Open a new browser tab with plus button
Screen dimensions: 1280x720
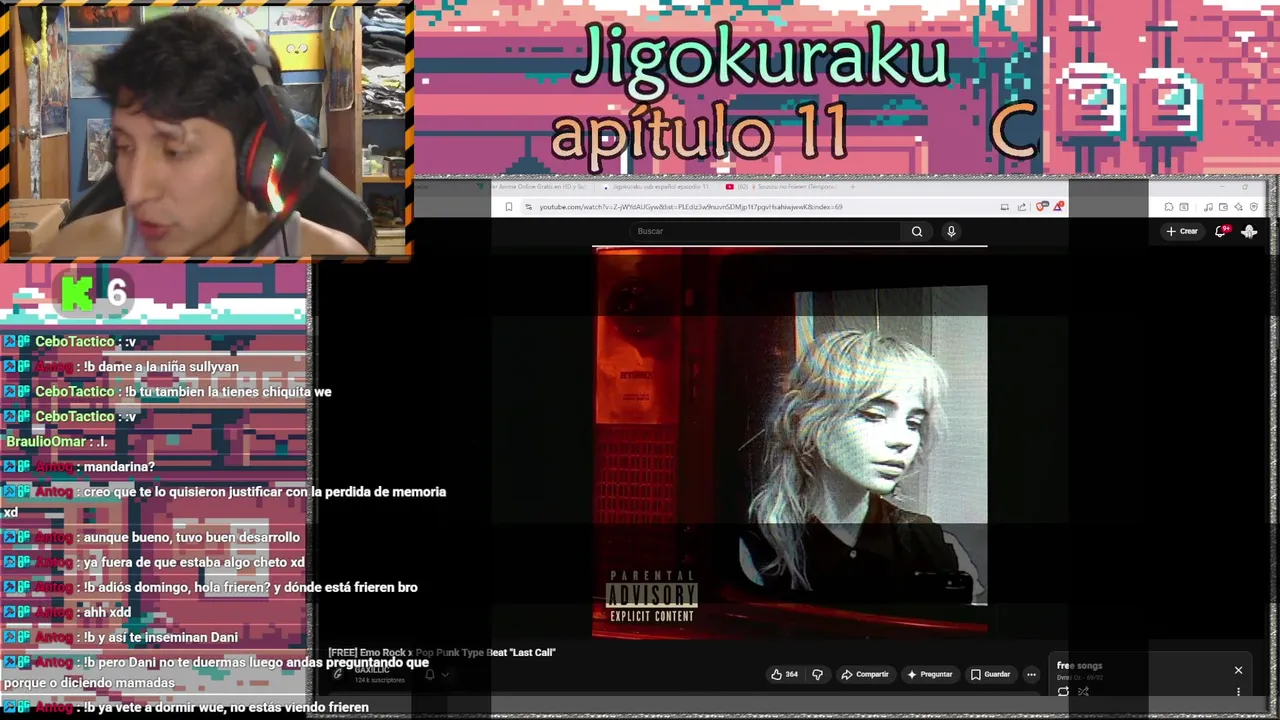point(853,187)
